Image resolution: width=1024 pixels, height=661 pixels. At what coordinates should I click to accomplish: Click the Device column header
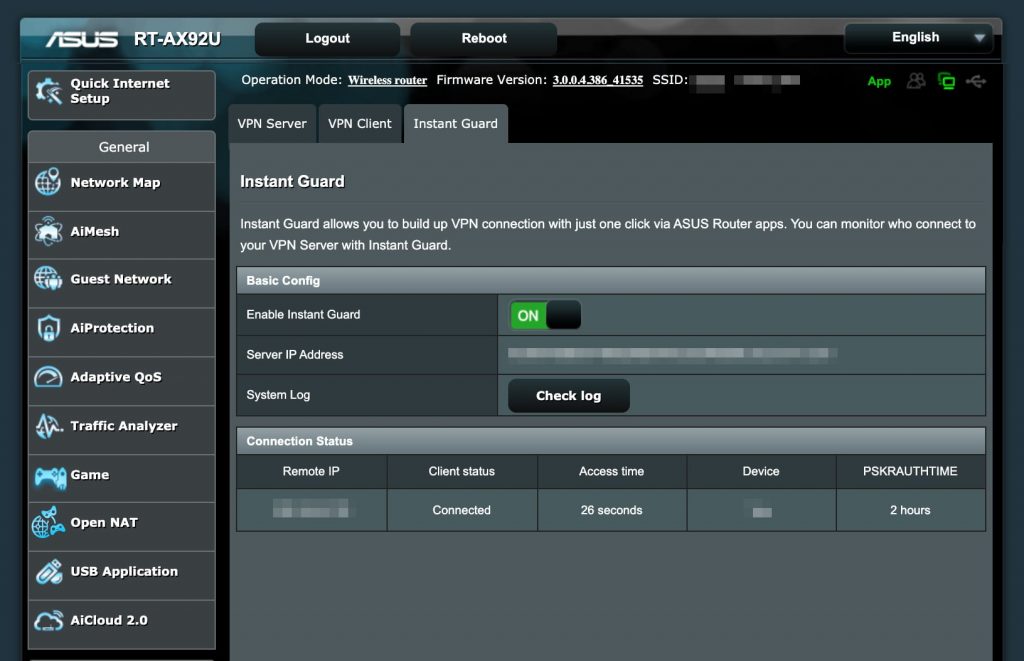(x=761, y=472)
